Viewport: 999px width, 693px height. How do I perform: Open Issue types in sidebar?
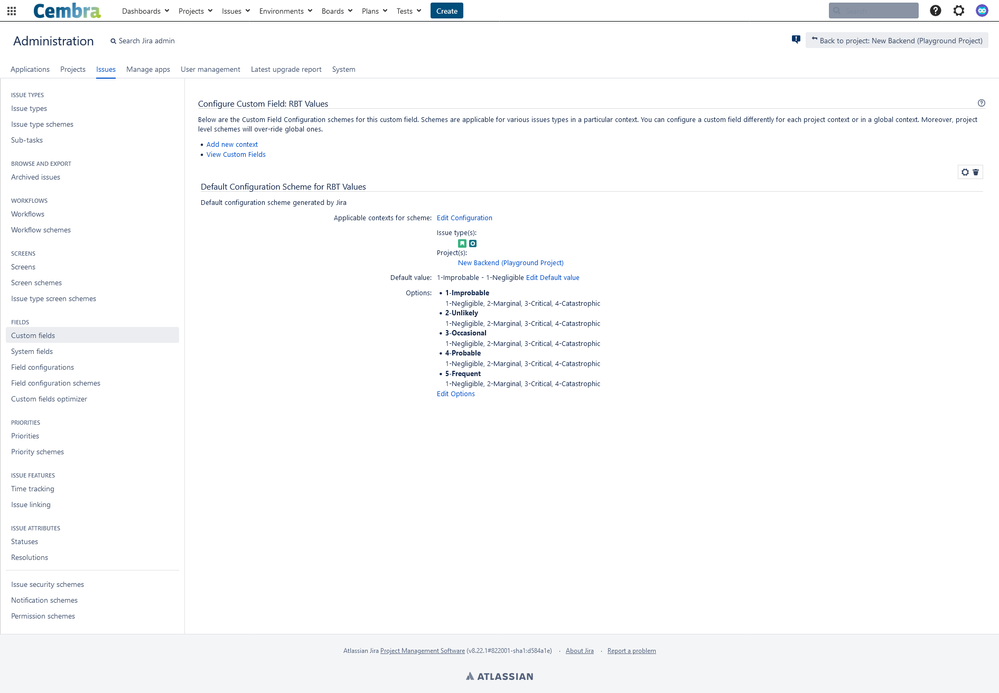[29, 109]
